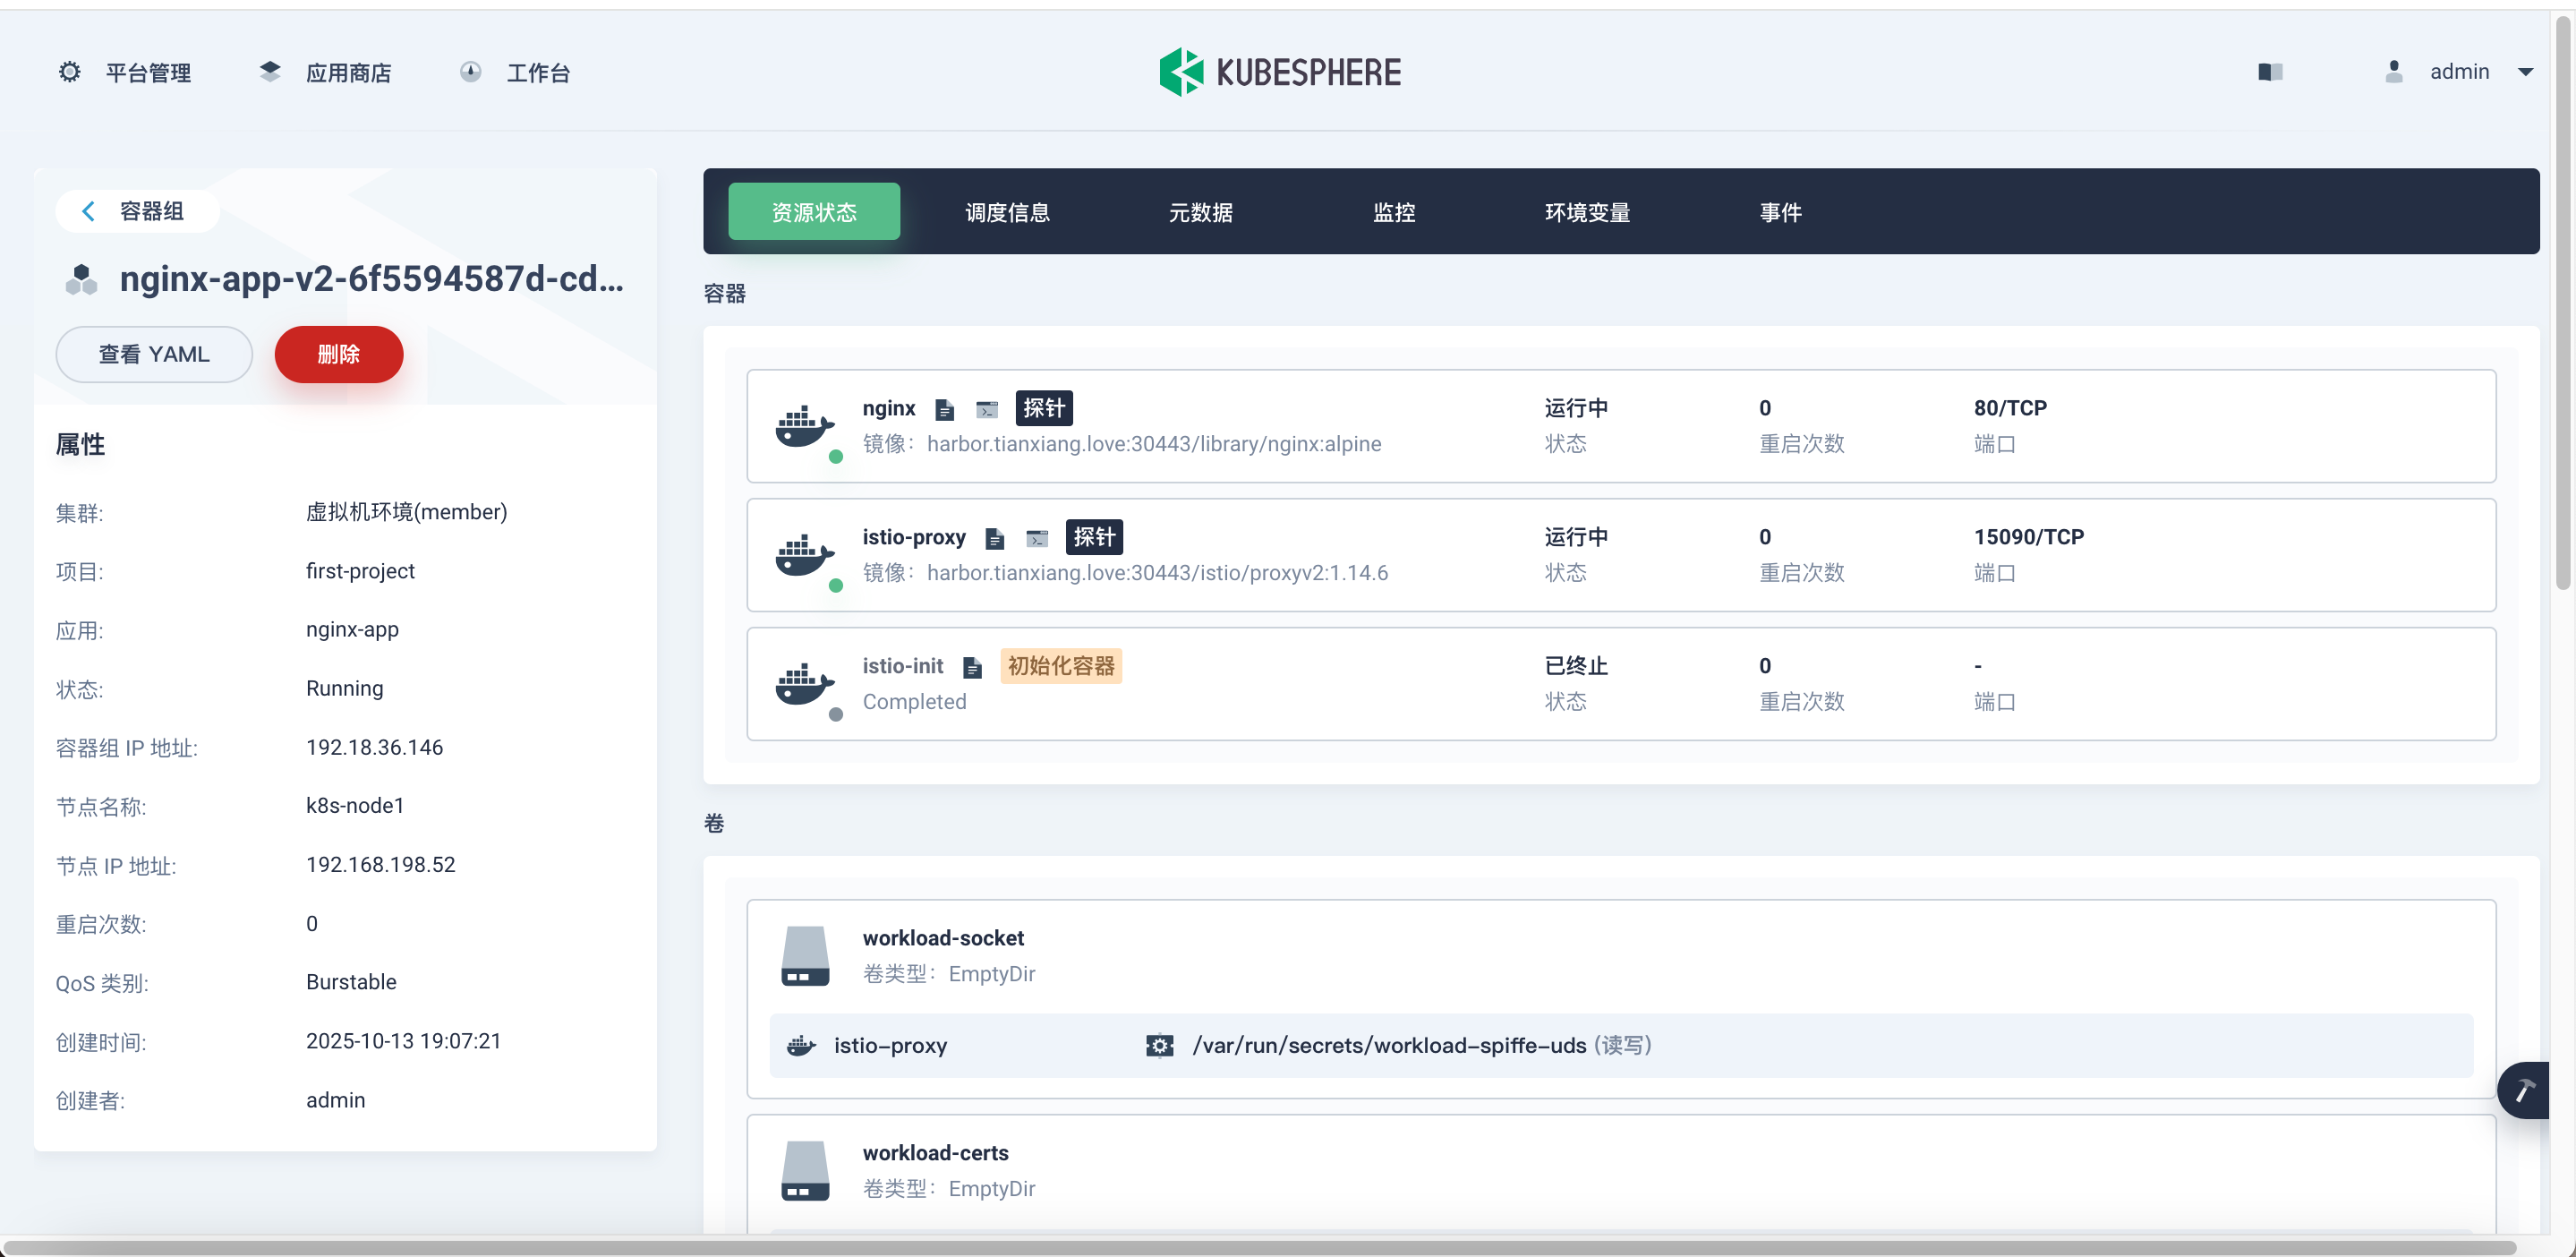Click the red 删除 button

coord(338,354)
